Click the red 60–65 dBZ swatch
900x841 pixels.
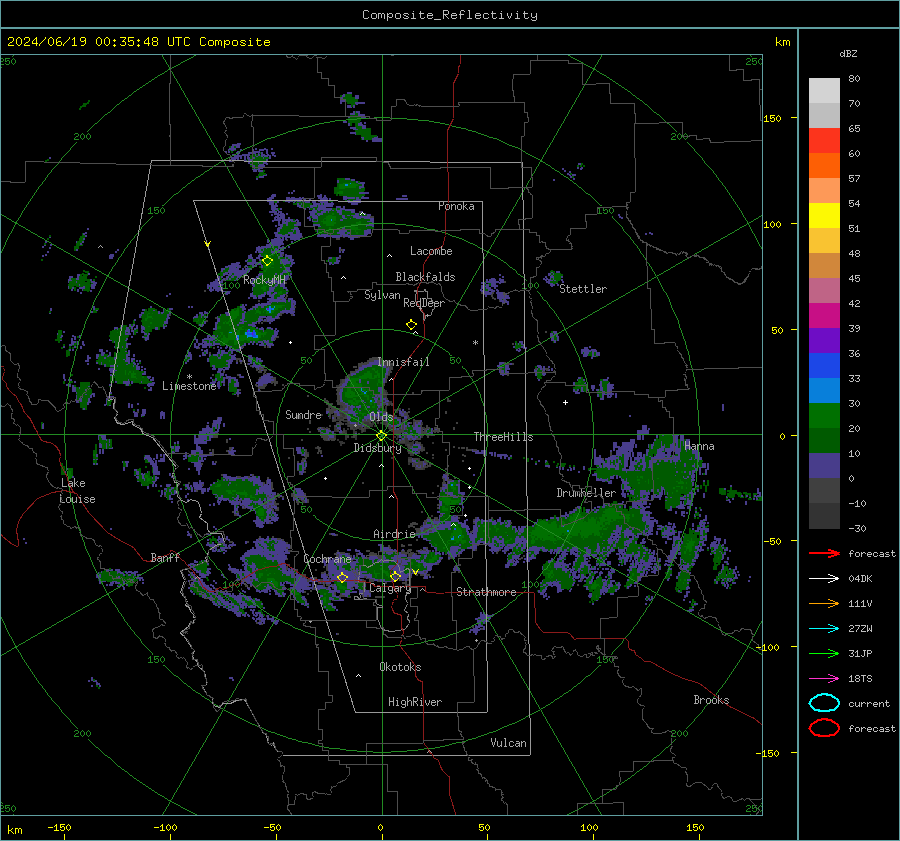pyautogui.click(x=824, y=141)
